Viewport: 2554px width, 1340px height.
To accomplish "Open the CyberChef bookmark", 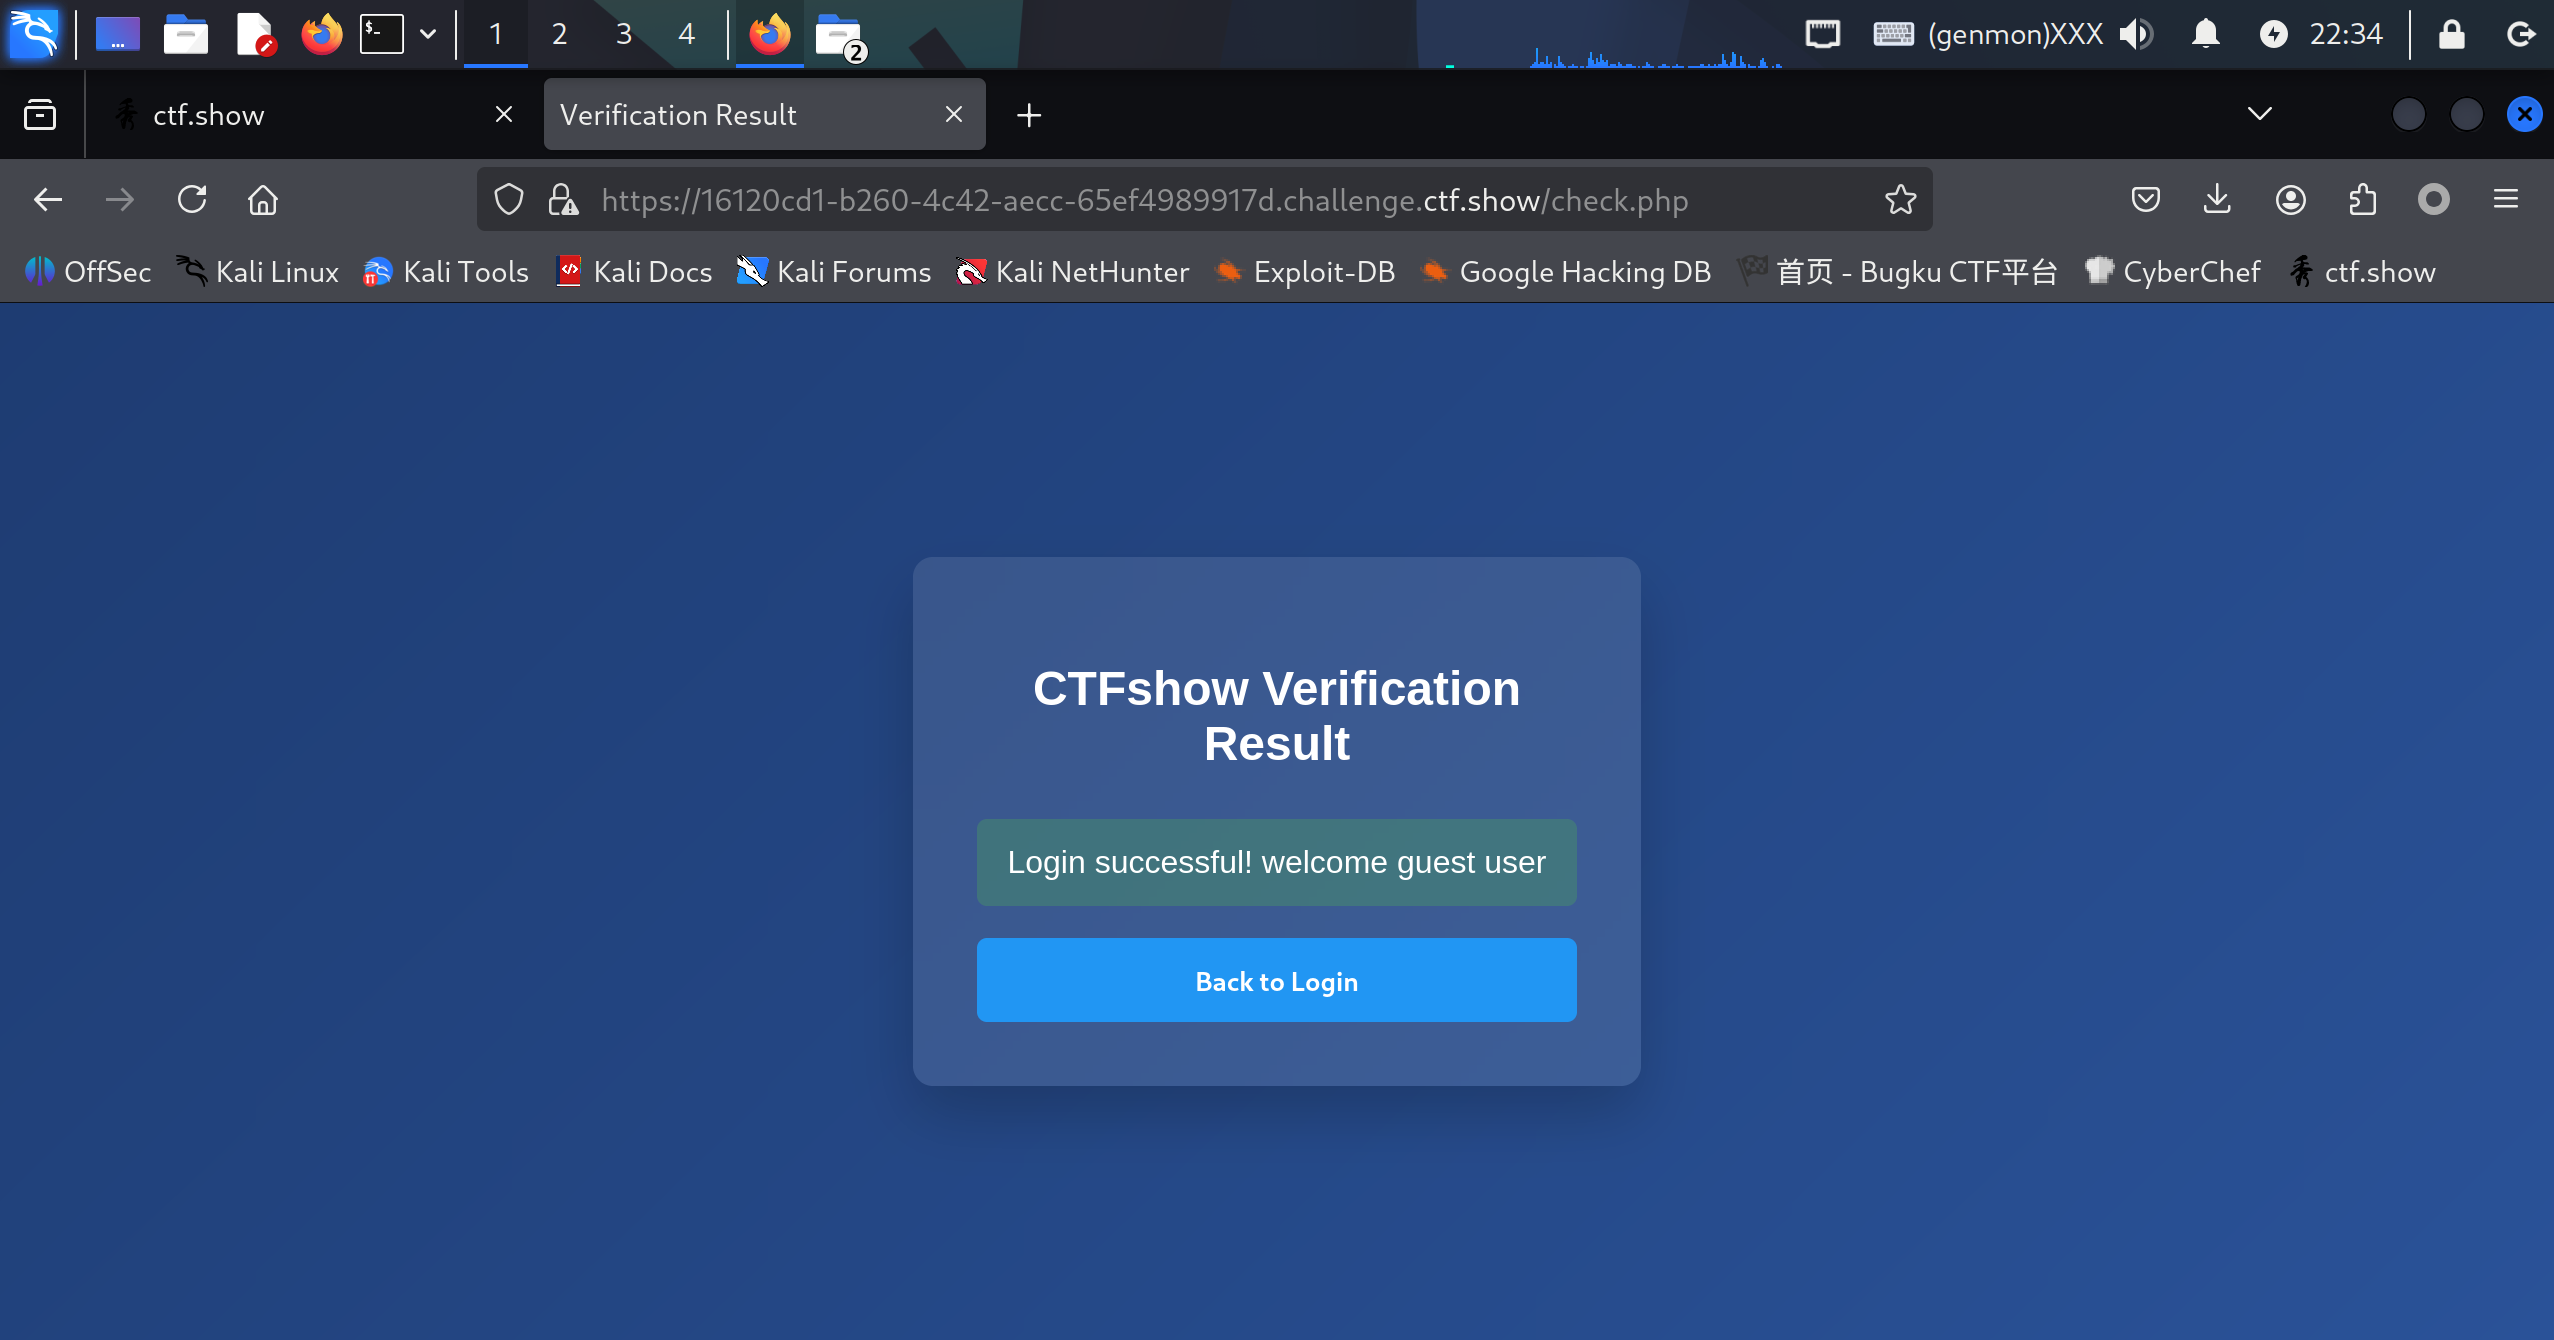I will (2172, 272).
